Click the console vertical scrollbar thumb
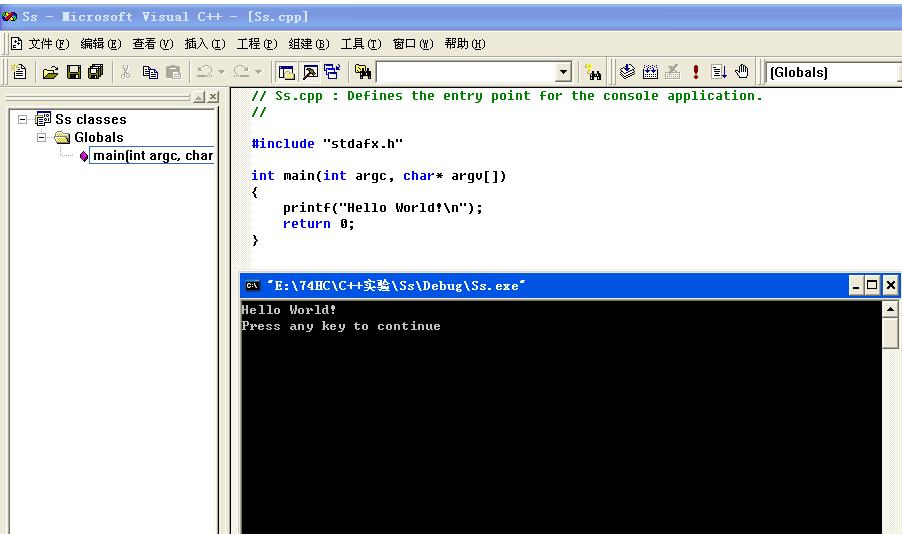This screenshot has height=534, width=902. tap(890, 333)
